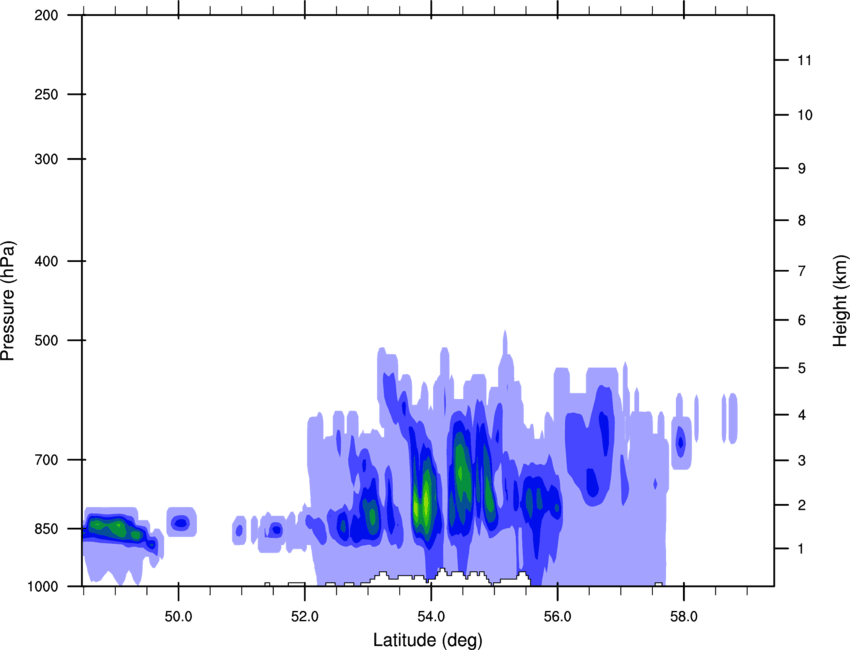Screen dimensions: 850x650
Task: Click the Pressure (hPa) axis title
Action: coord(8,301)
